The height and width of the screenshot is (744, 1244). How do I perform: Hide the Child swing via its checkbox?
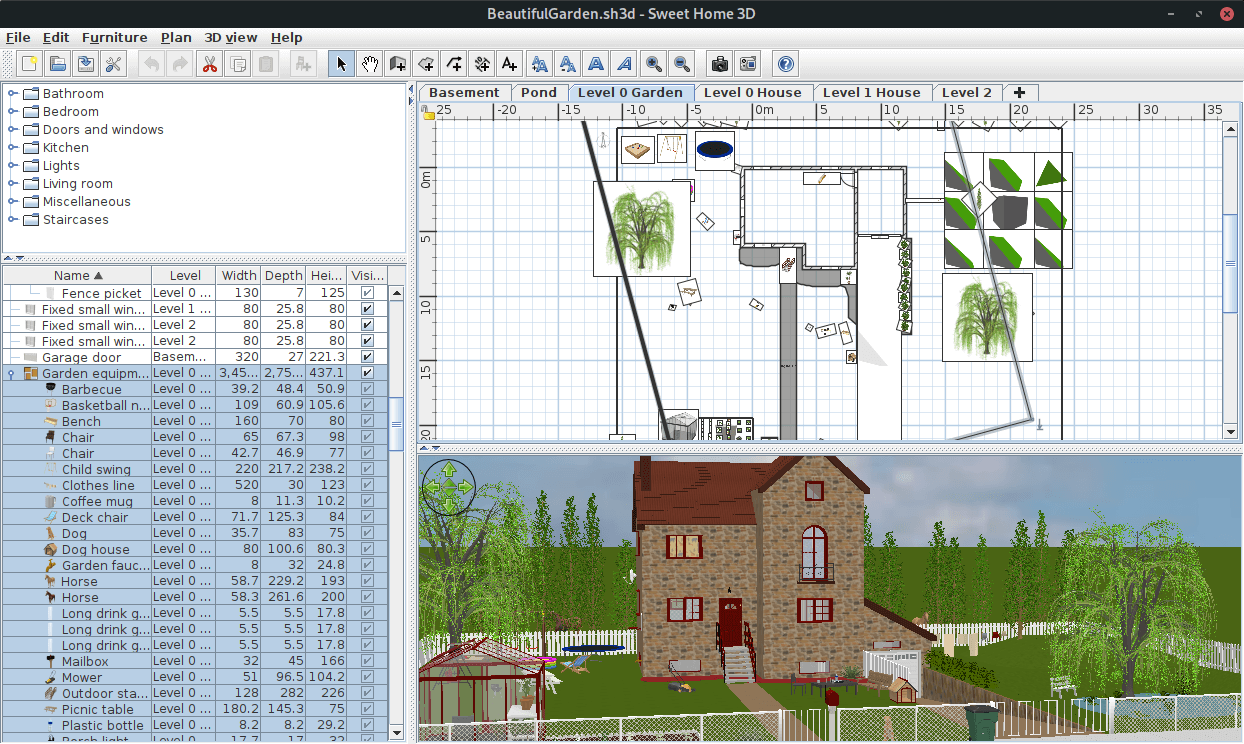[367, 469]
